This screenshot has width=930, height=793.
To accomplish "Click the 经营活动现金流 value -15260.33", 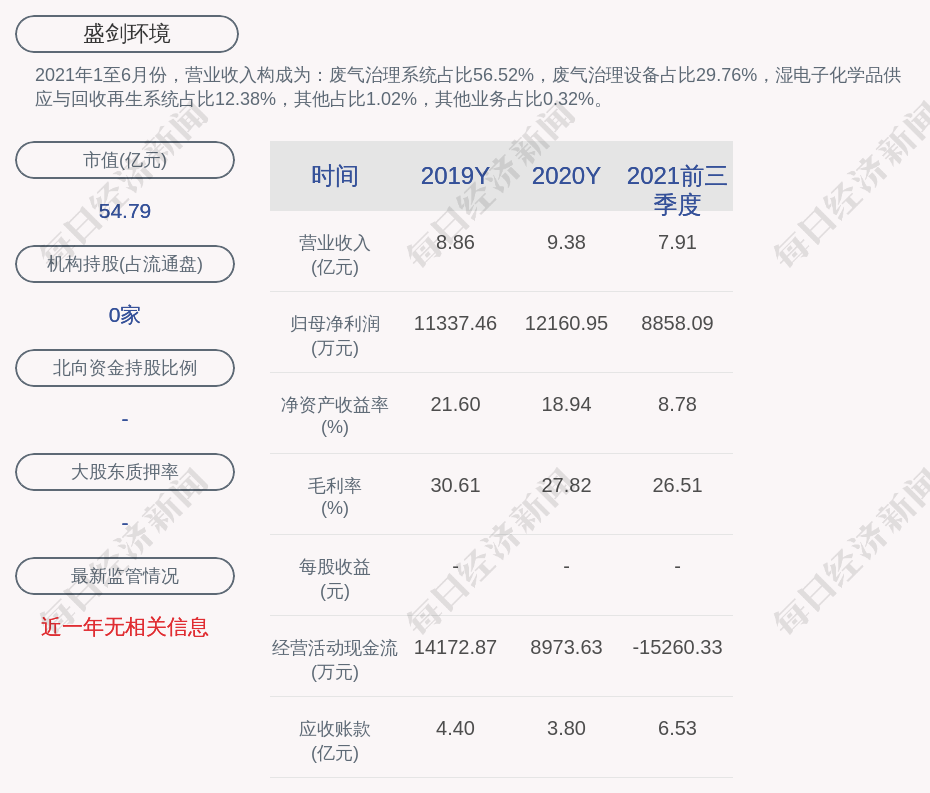I will coord(677,647).
